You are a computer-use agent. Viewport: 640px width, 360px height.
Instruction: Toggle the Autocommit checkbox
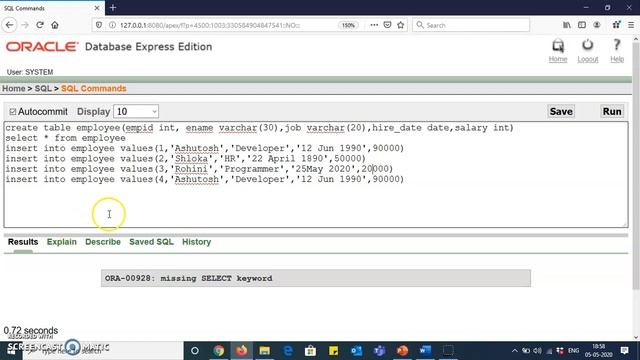click(x=13, y=111)
